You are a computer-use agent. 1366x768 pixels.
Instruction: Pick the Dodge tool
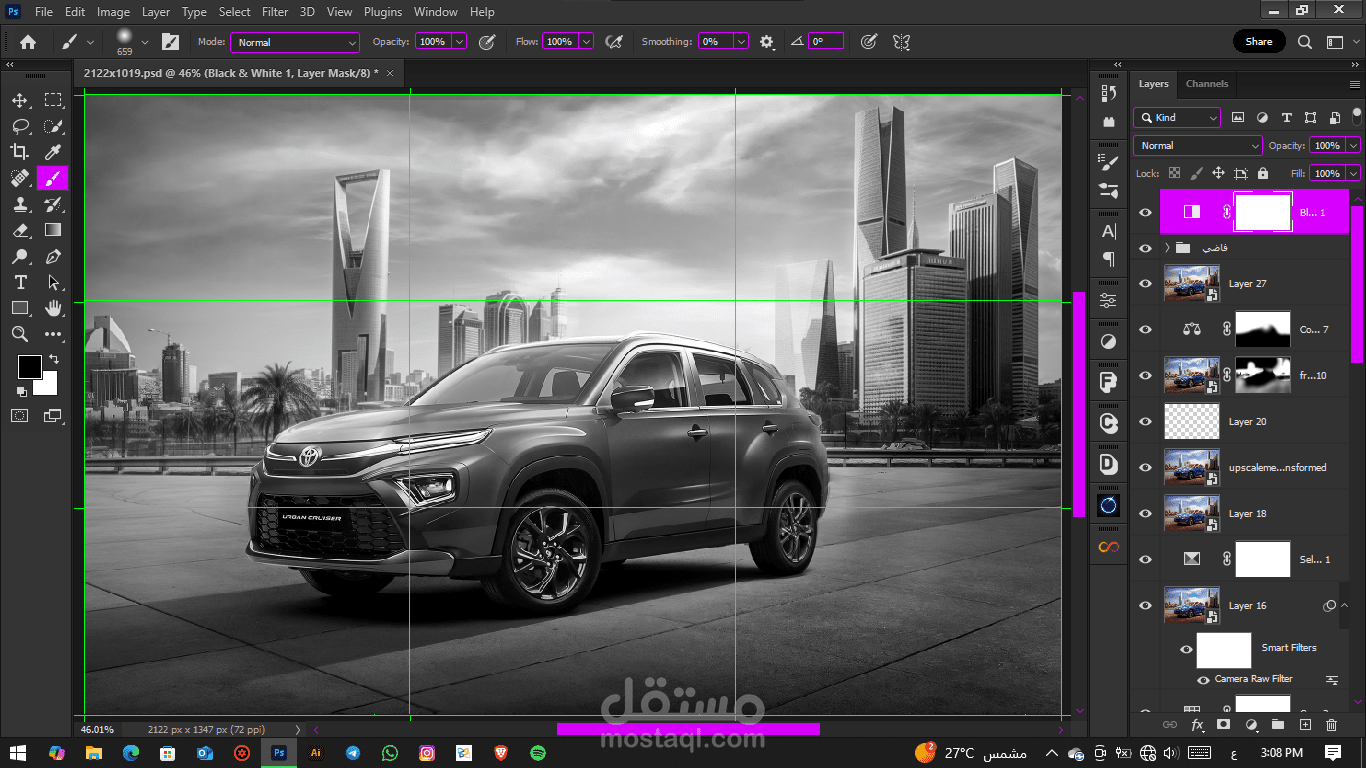20,256
